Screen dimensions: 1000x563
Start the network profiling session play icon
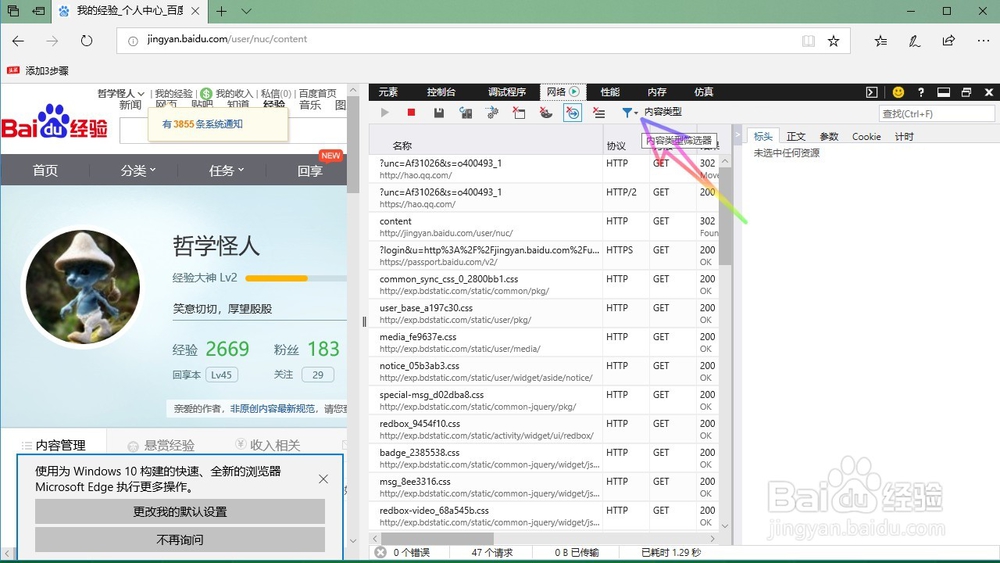point(385,113)
